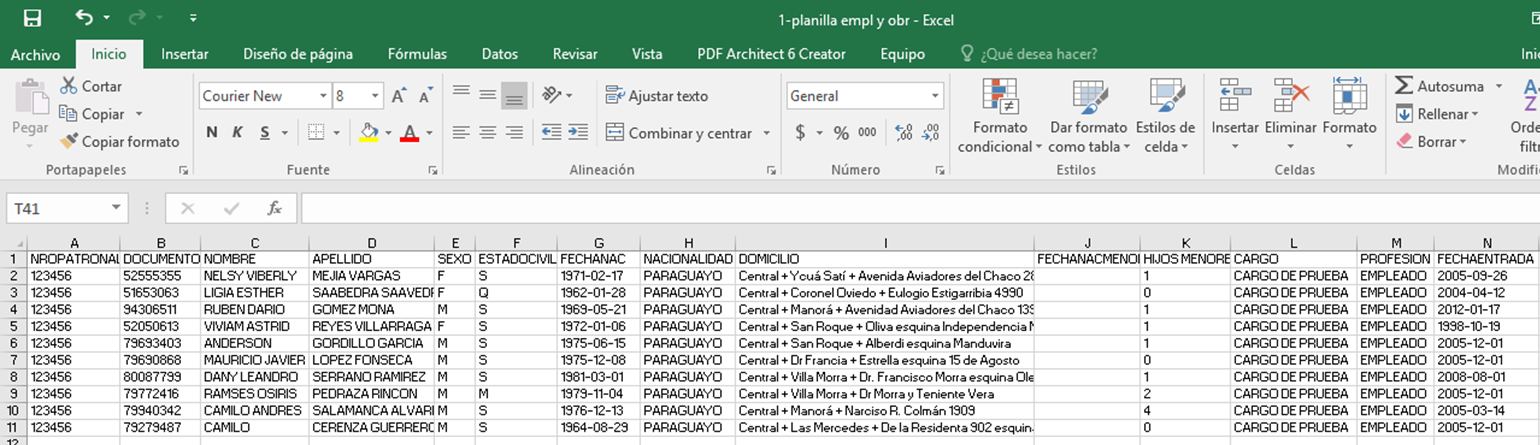The image size is (1540, 445).
Task: Click the Cortar scissors icon
Action: 68,86
